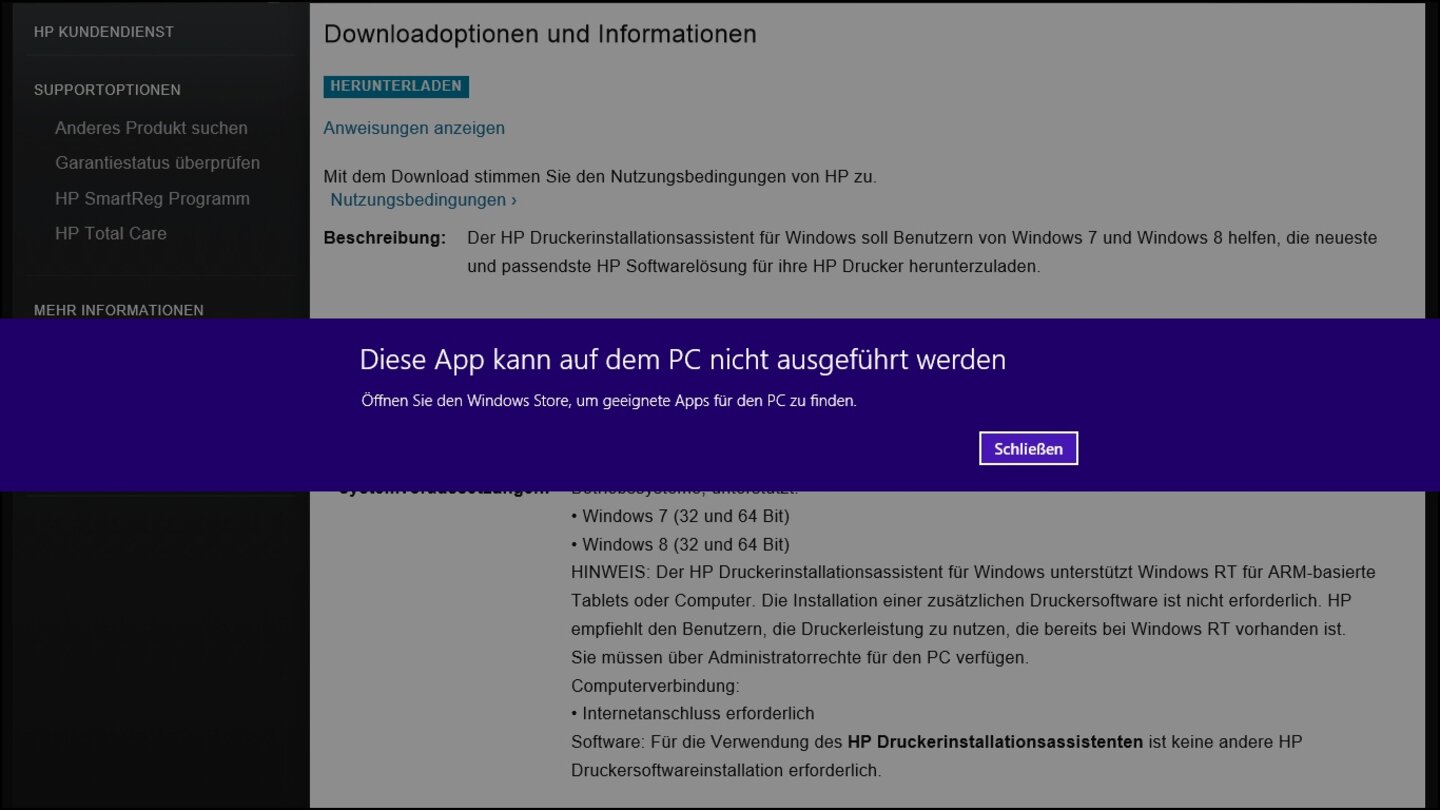Click the bold HP Druckerinstallationsassistenten text
The image size is (1440, 810).
point(995,742)
